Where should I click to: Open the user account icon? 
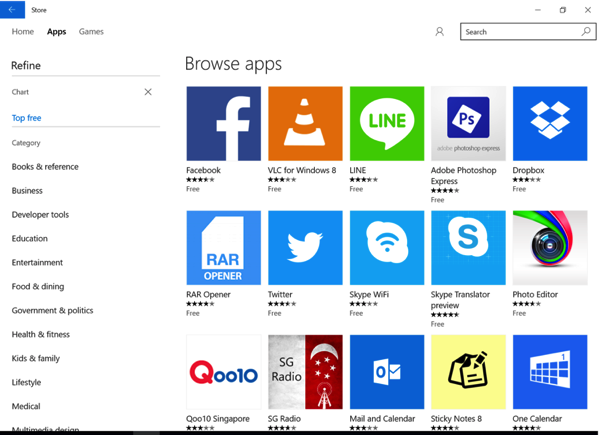(439, 32)
